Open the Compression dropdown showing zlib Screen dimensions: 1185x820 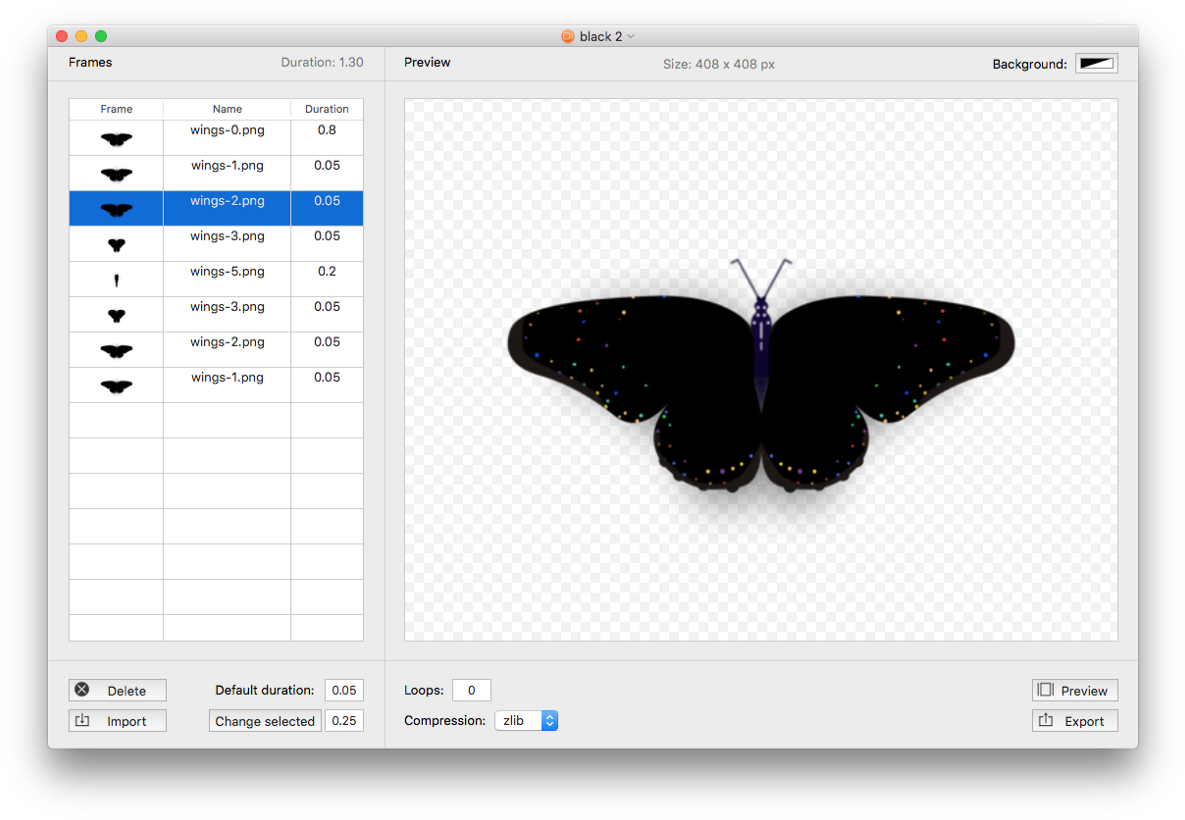(x=520, y=720)
